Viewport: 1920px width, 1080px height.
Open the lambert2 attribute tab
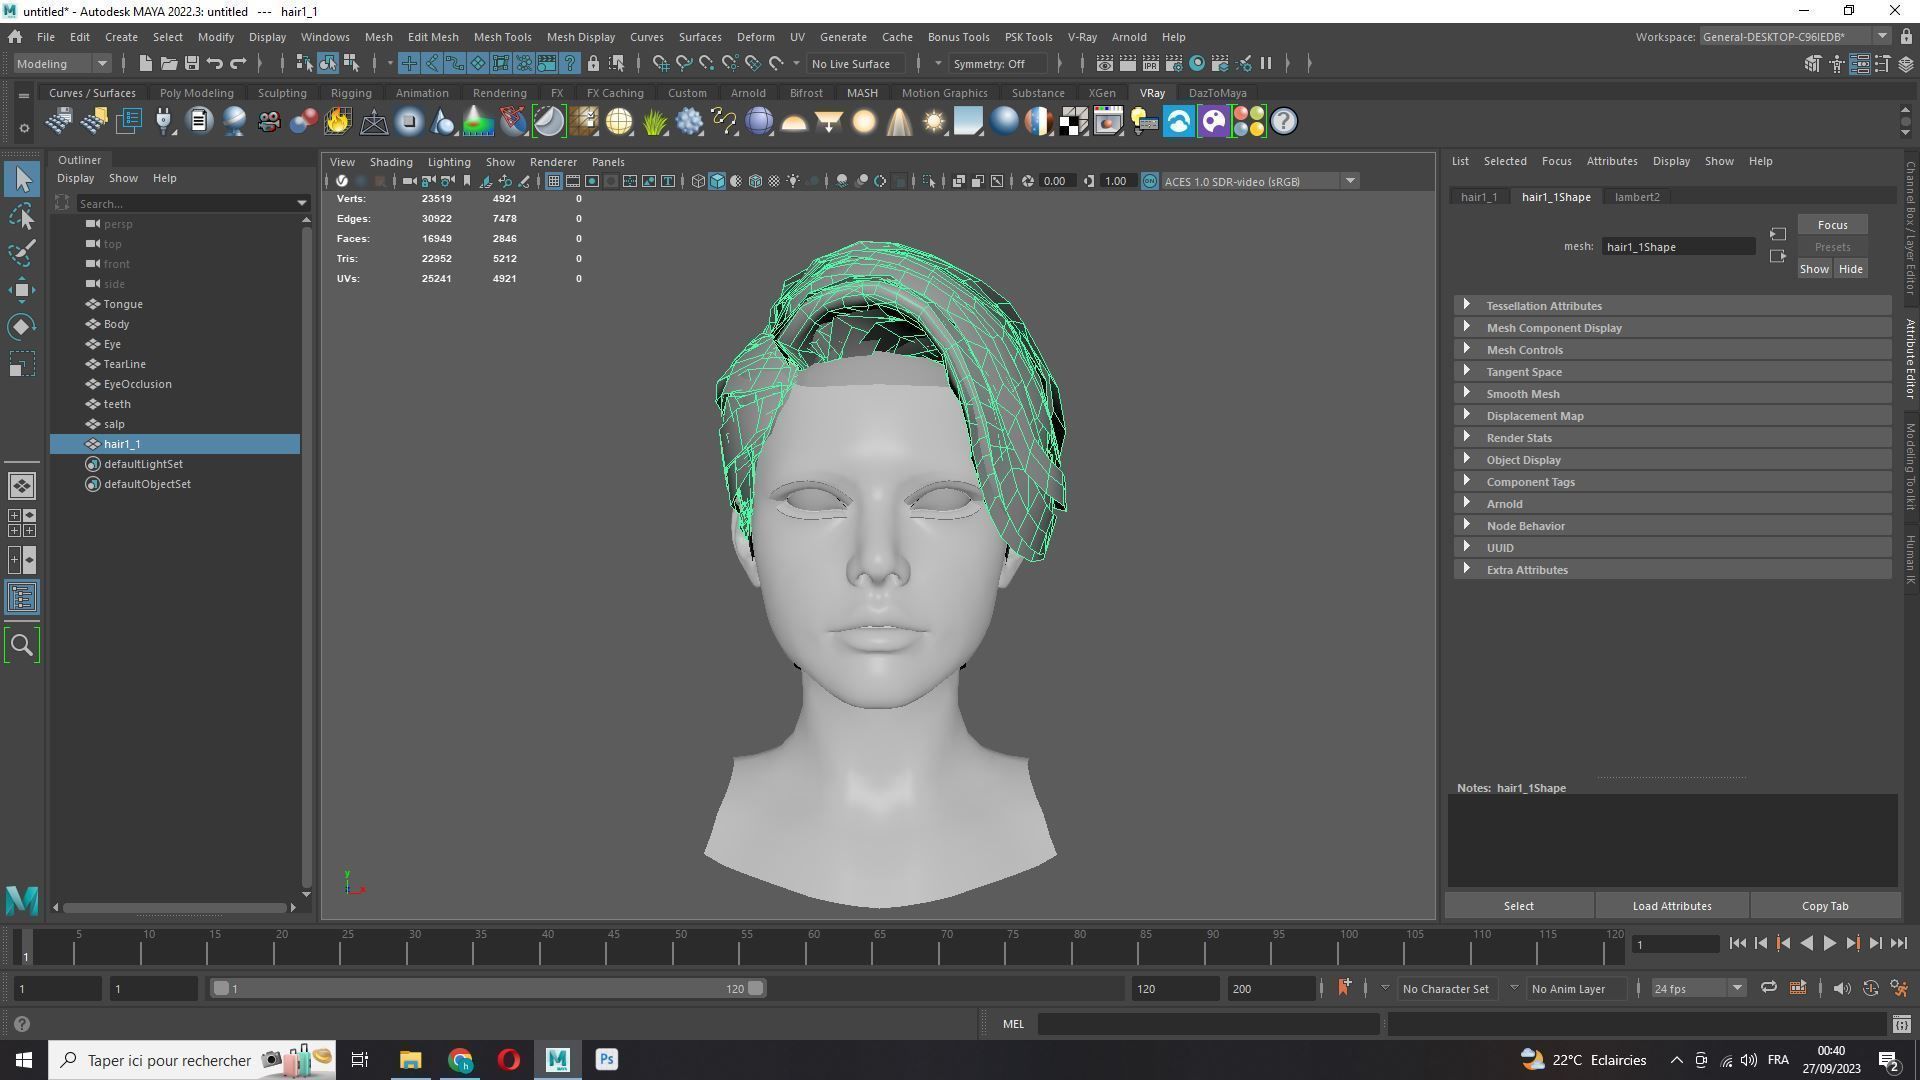[x=1637, y=197]
